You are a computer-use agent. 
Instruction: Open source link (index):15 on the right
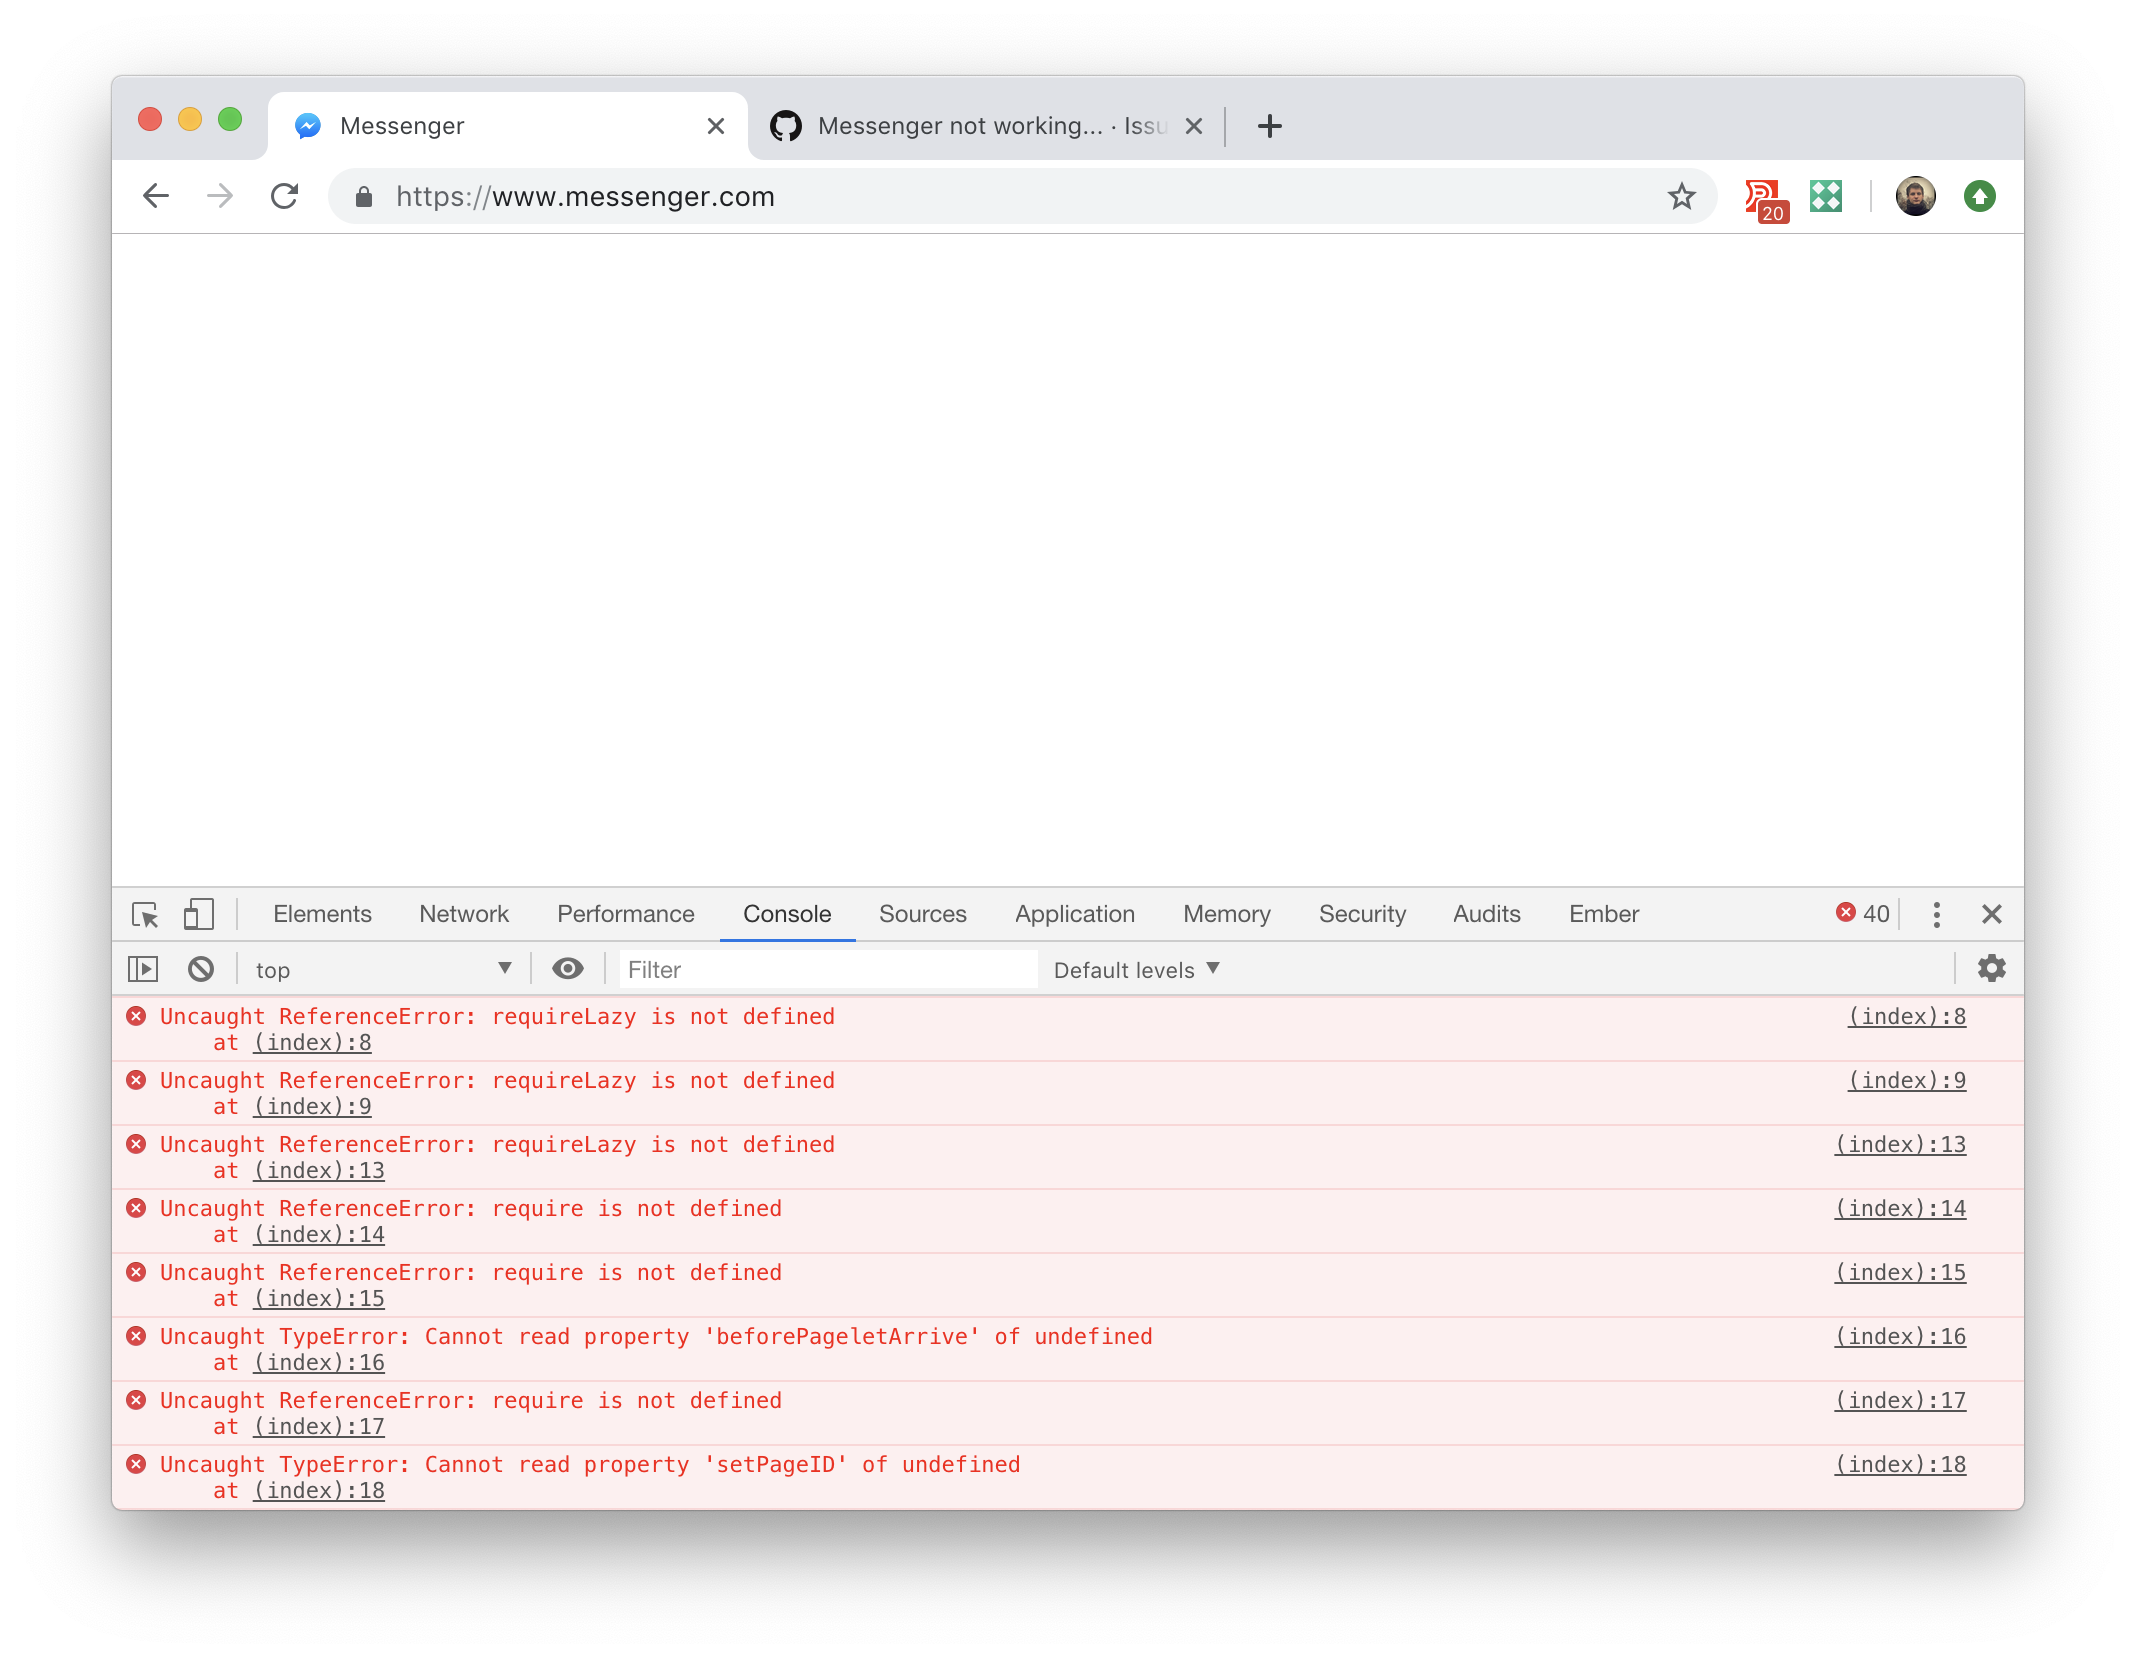click(x=1900, y=1273)
